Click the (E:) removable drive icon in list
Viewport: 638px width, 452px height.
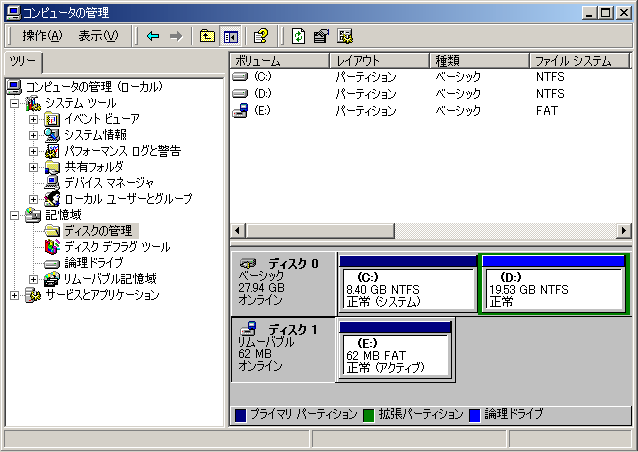[240, 110]
